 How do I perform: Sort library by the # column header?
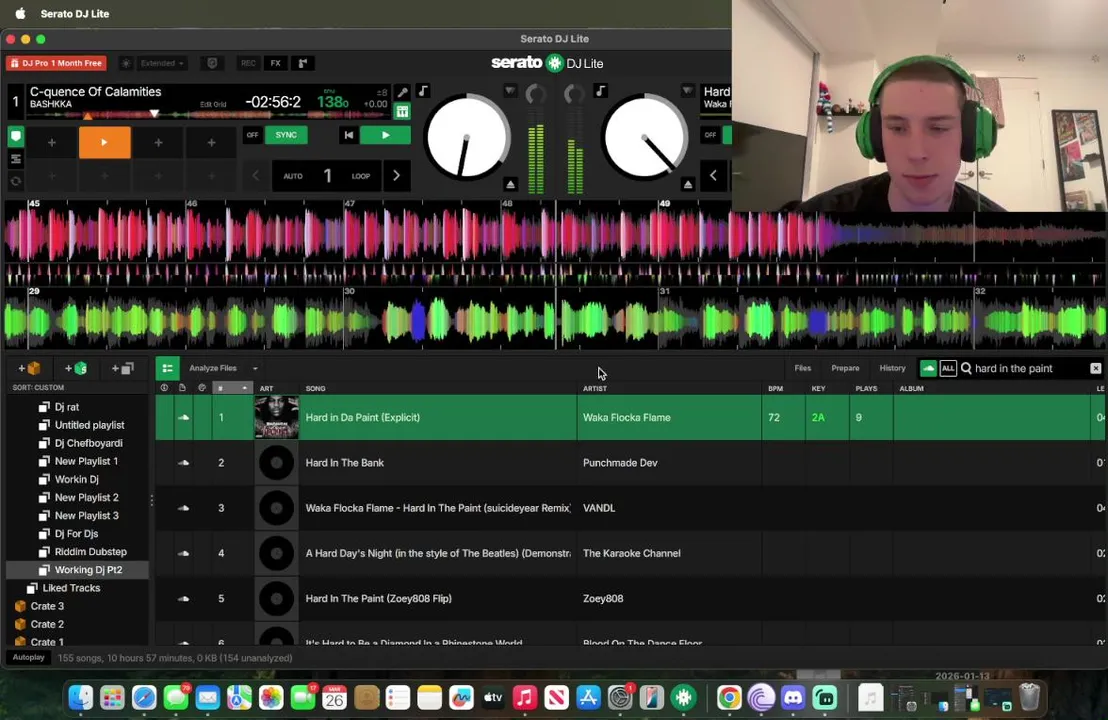click(x=232, y=388)
